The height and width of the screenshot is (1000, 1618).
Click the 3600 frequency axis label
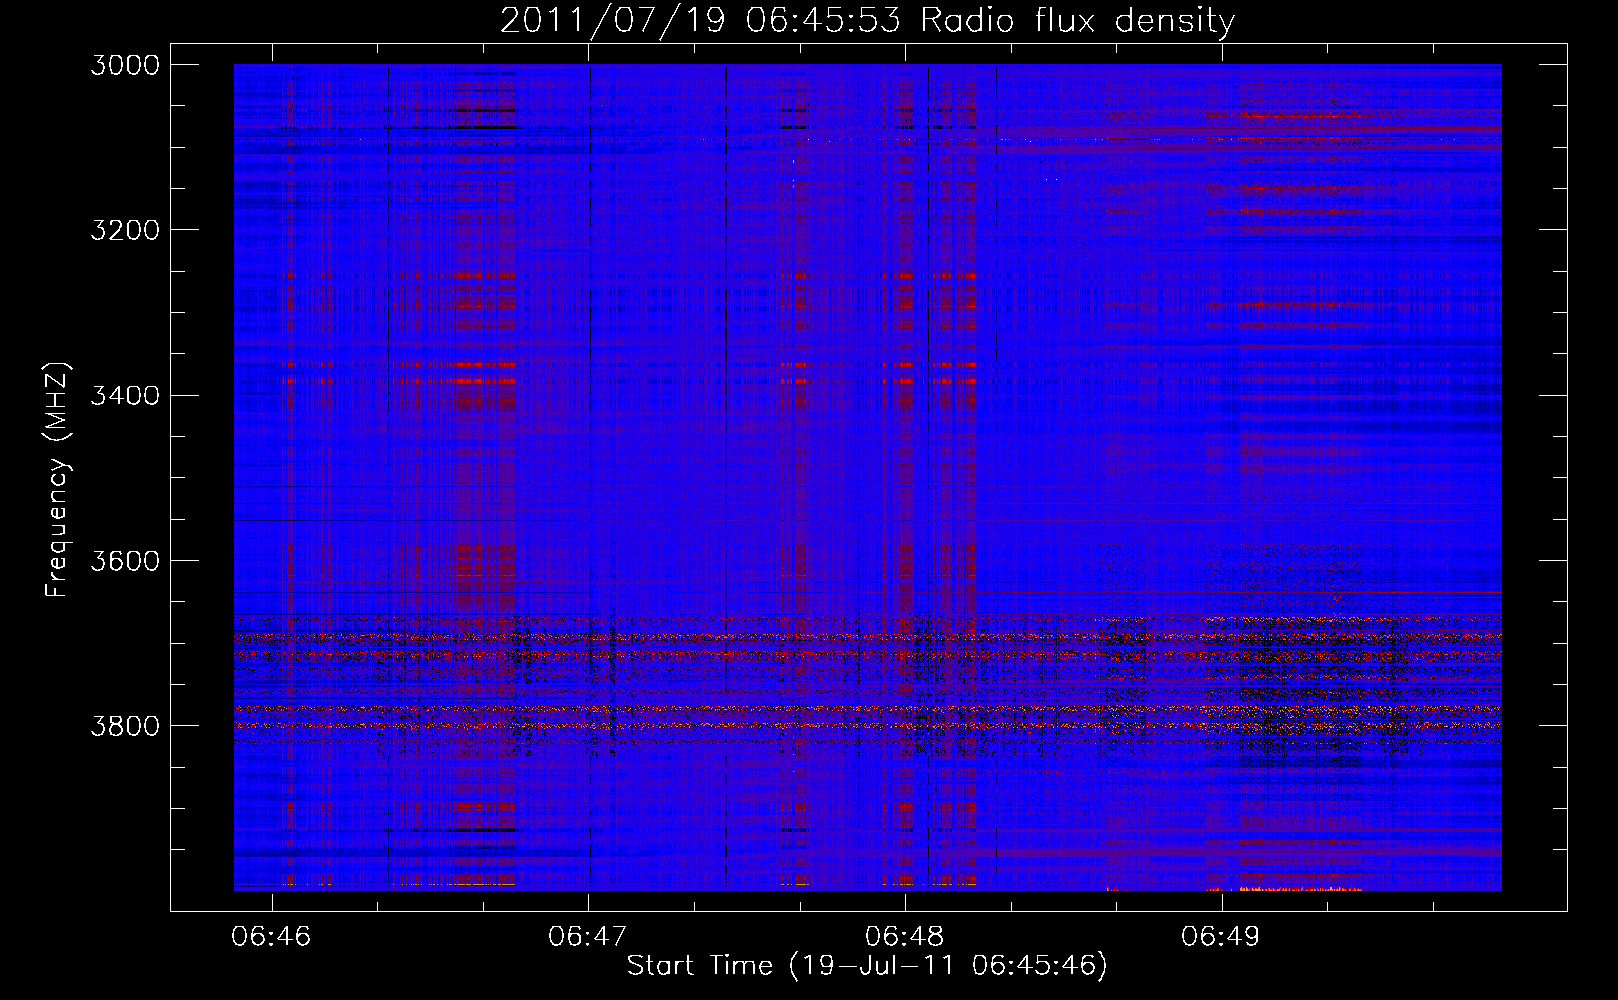(125, 560)
